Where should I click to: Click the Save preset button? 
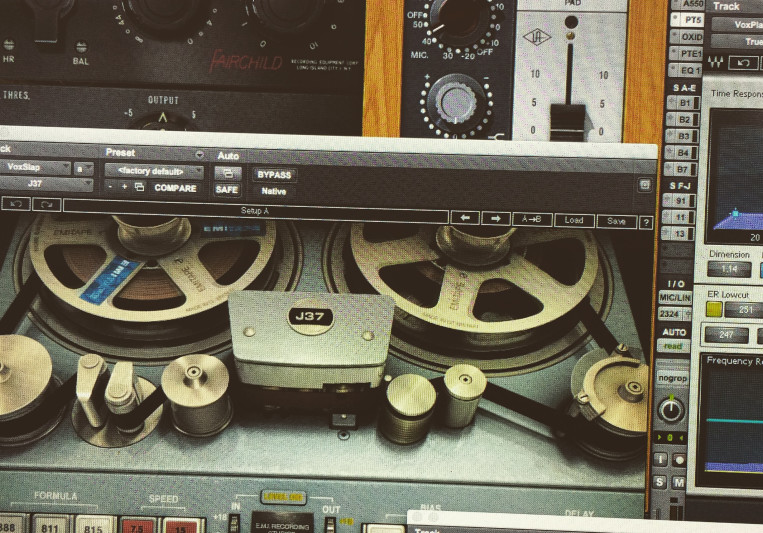(616, 221)
